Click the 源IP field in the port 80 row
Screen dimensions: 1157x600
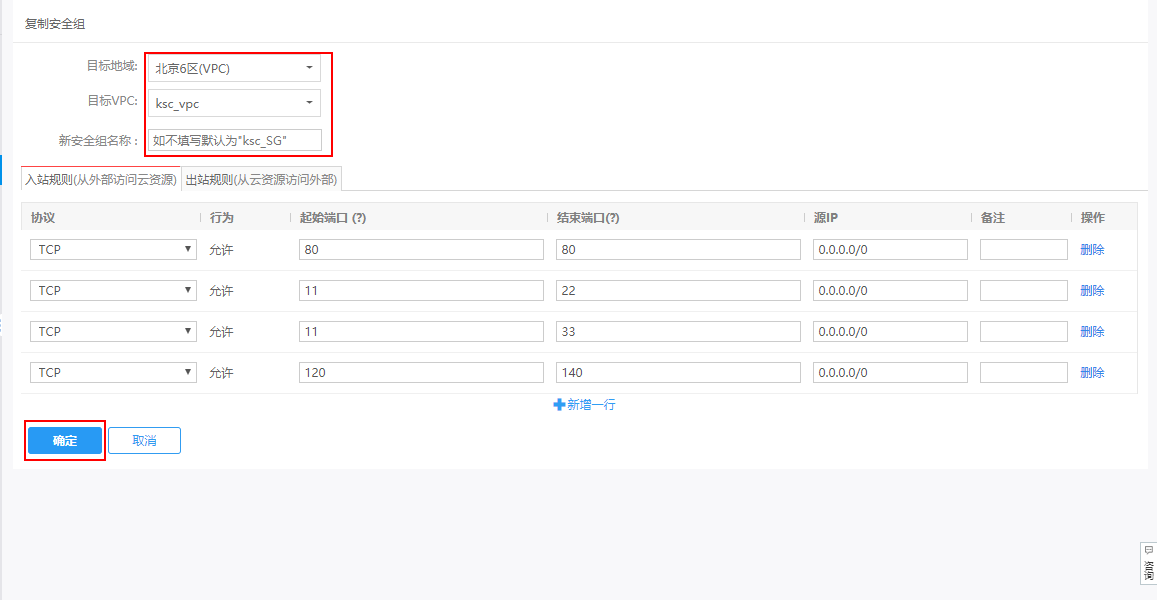click(890, 249)
